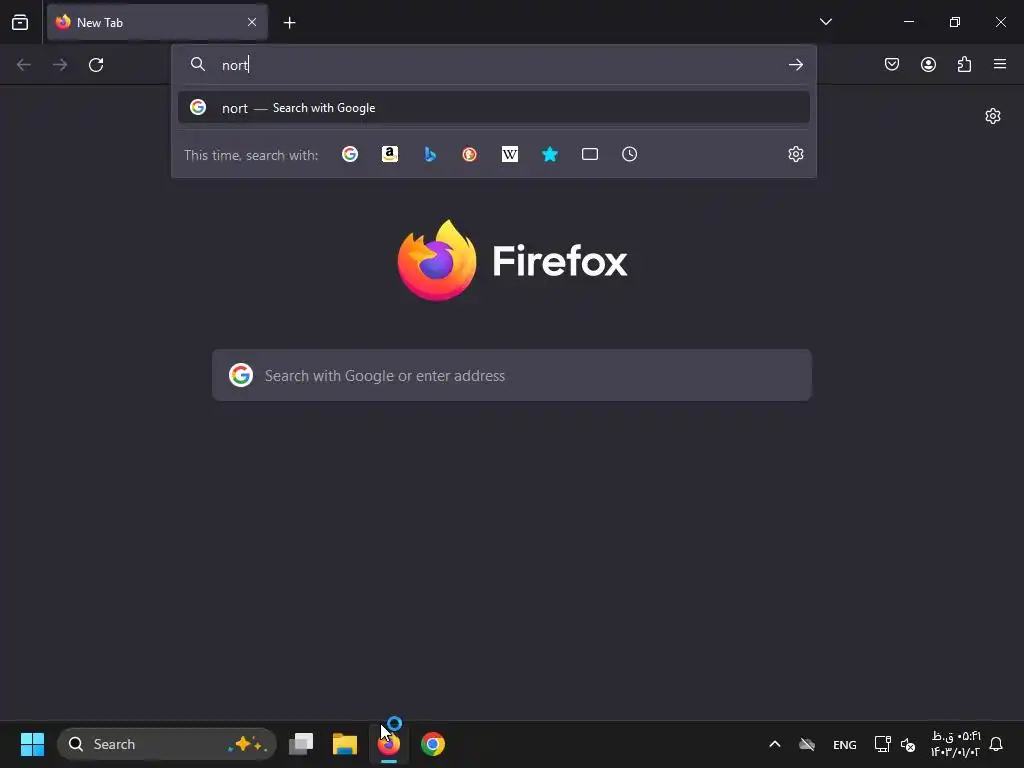Click the go arrow in address bar
The height and width of the screenshot is (768, 1024).
tap(795, 65)
